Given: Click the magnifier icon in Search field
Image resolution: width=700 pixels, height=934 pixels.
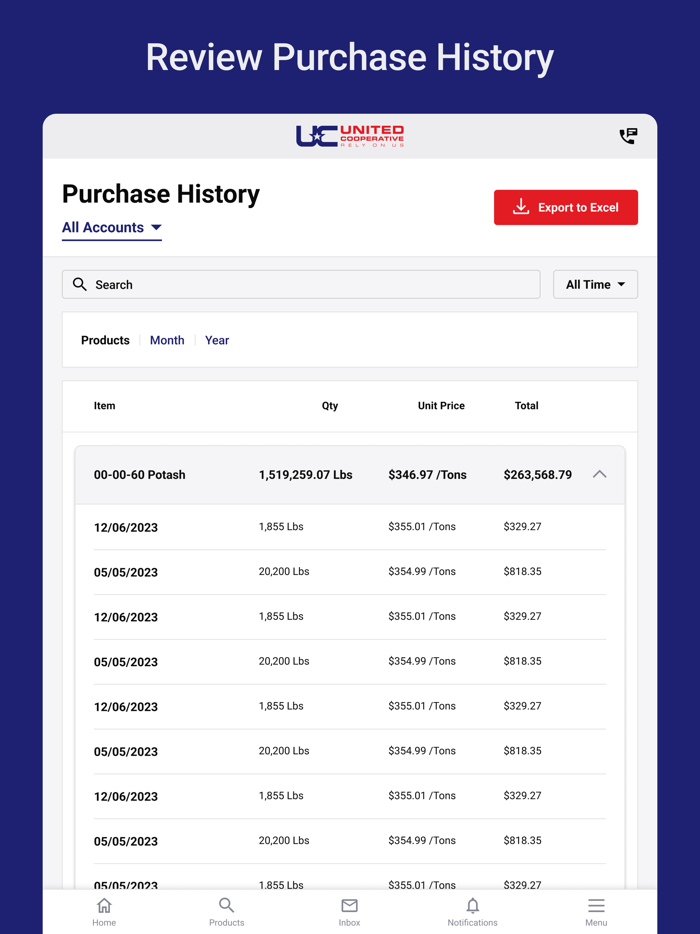Looking at the screenshot, I should point(79,284).
